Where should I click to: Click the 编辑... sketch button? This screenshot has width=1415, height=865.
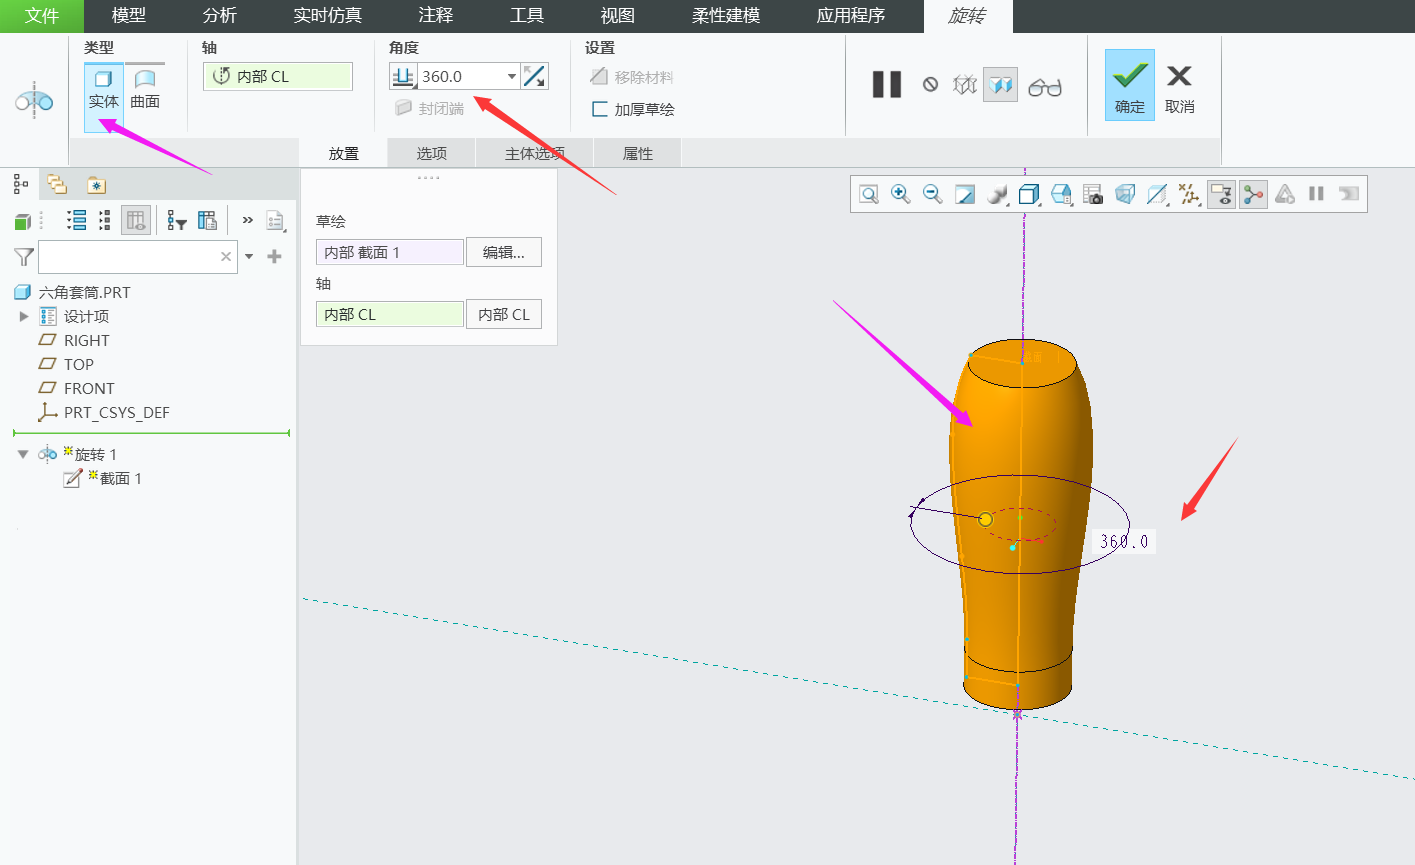coord(503,252)
